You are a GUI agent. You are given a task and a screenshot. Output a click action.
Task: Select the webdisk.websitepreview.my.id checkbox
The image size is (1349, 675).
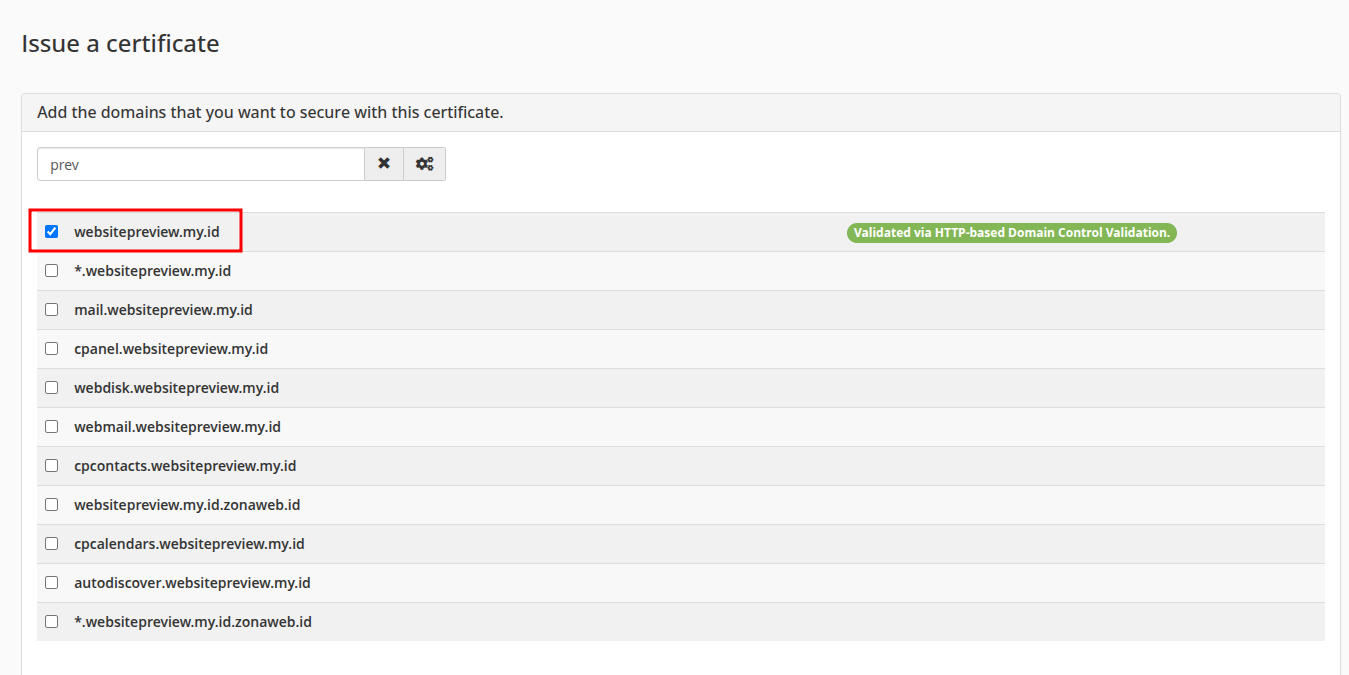point(52,387)
